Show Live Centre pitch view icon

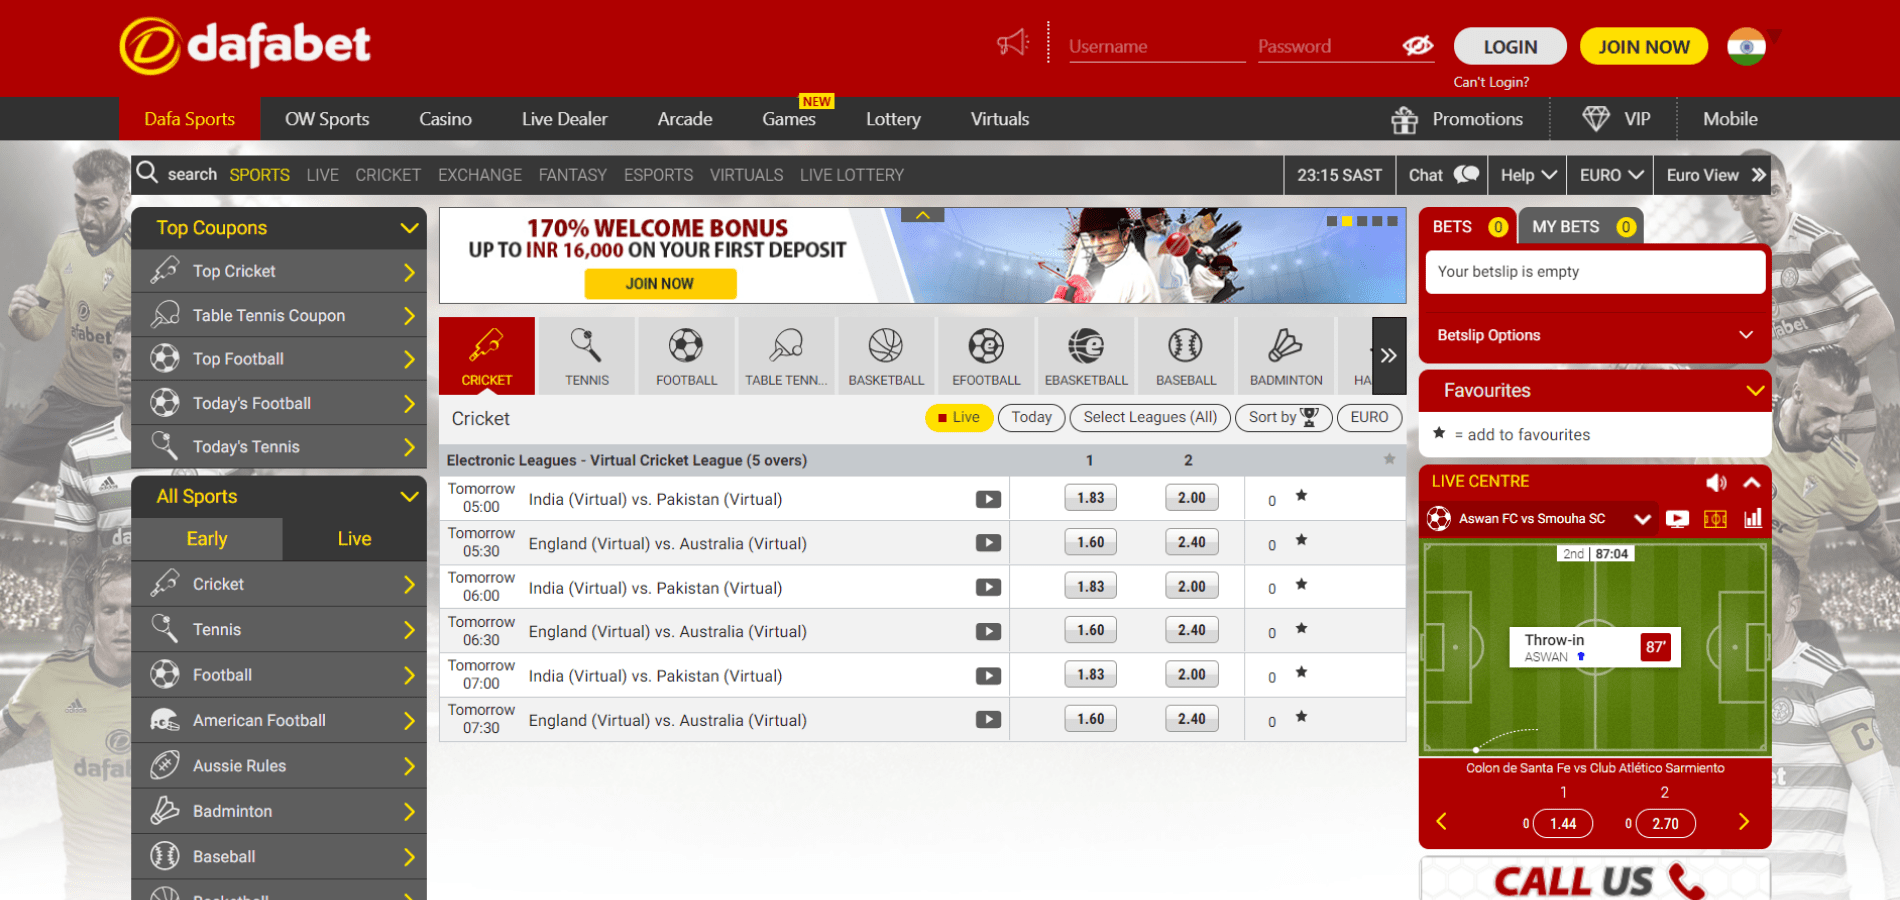[x=1715, y=519]
